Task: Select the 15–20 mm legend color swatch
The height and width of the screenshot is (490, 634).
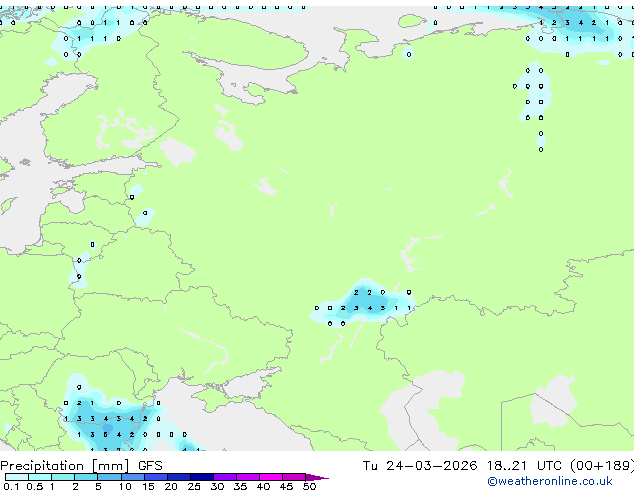Action: click(156, 477)
